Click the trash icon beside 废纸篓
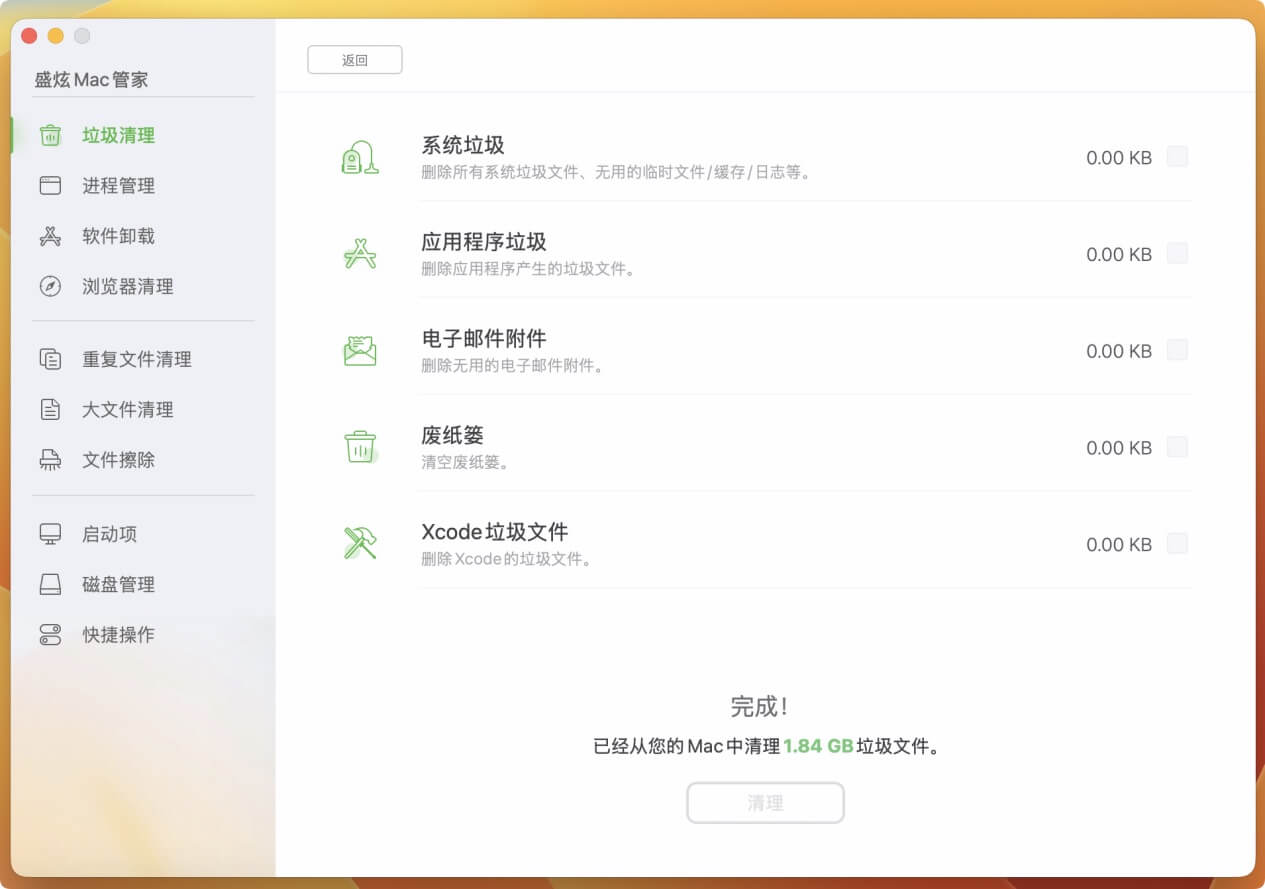The width and height of the screenshot is (1265, 889). [x=360, y=447]
